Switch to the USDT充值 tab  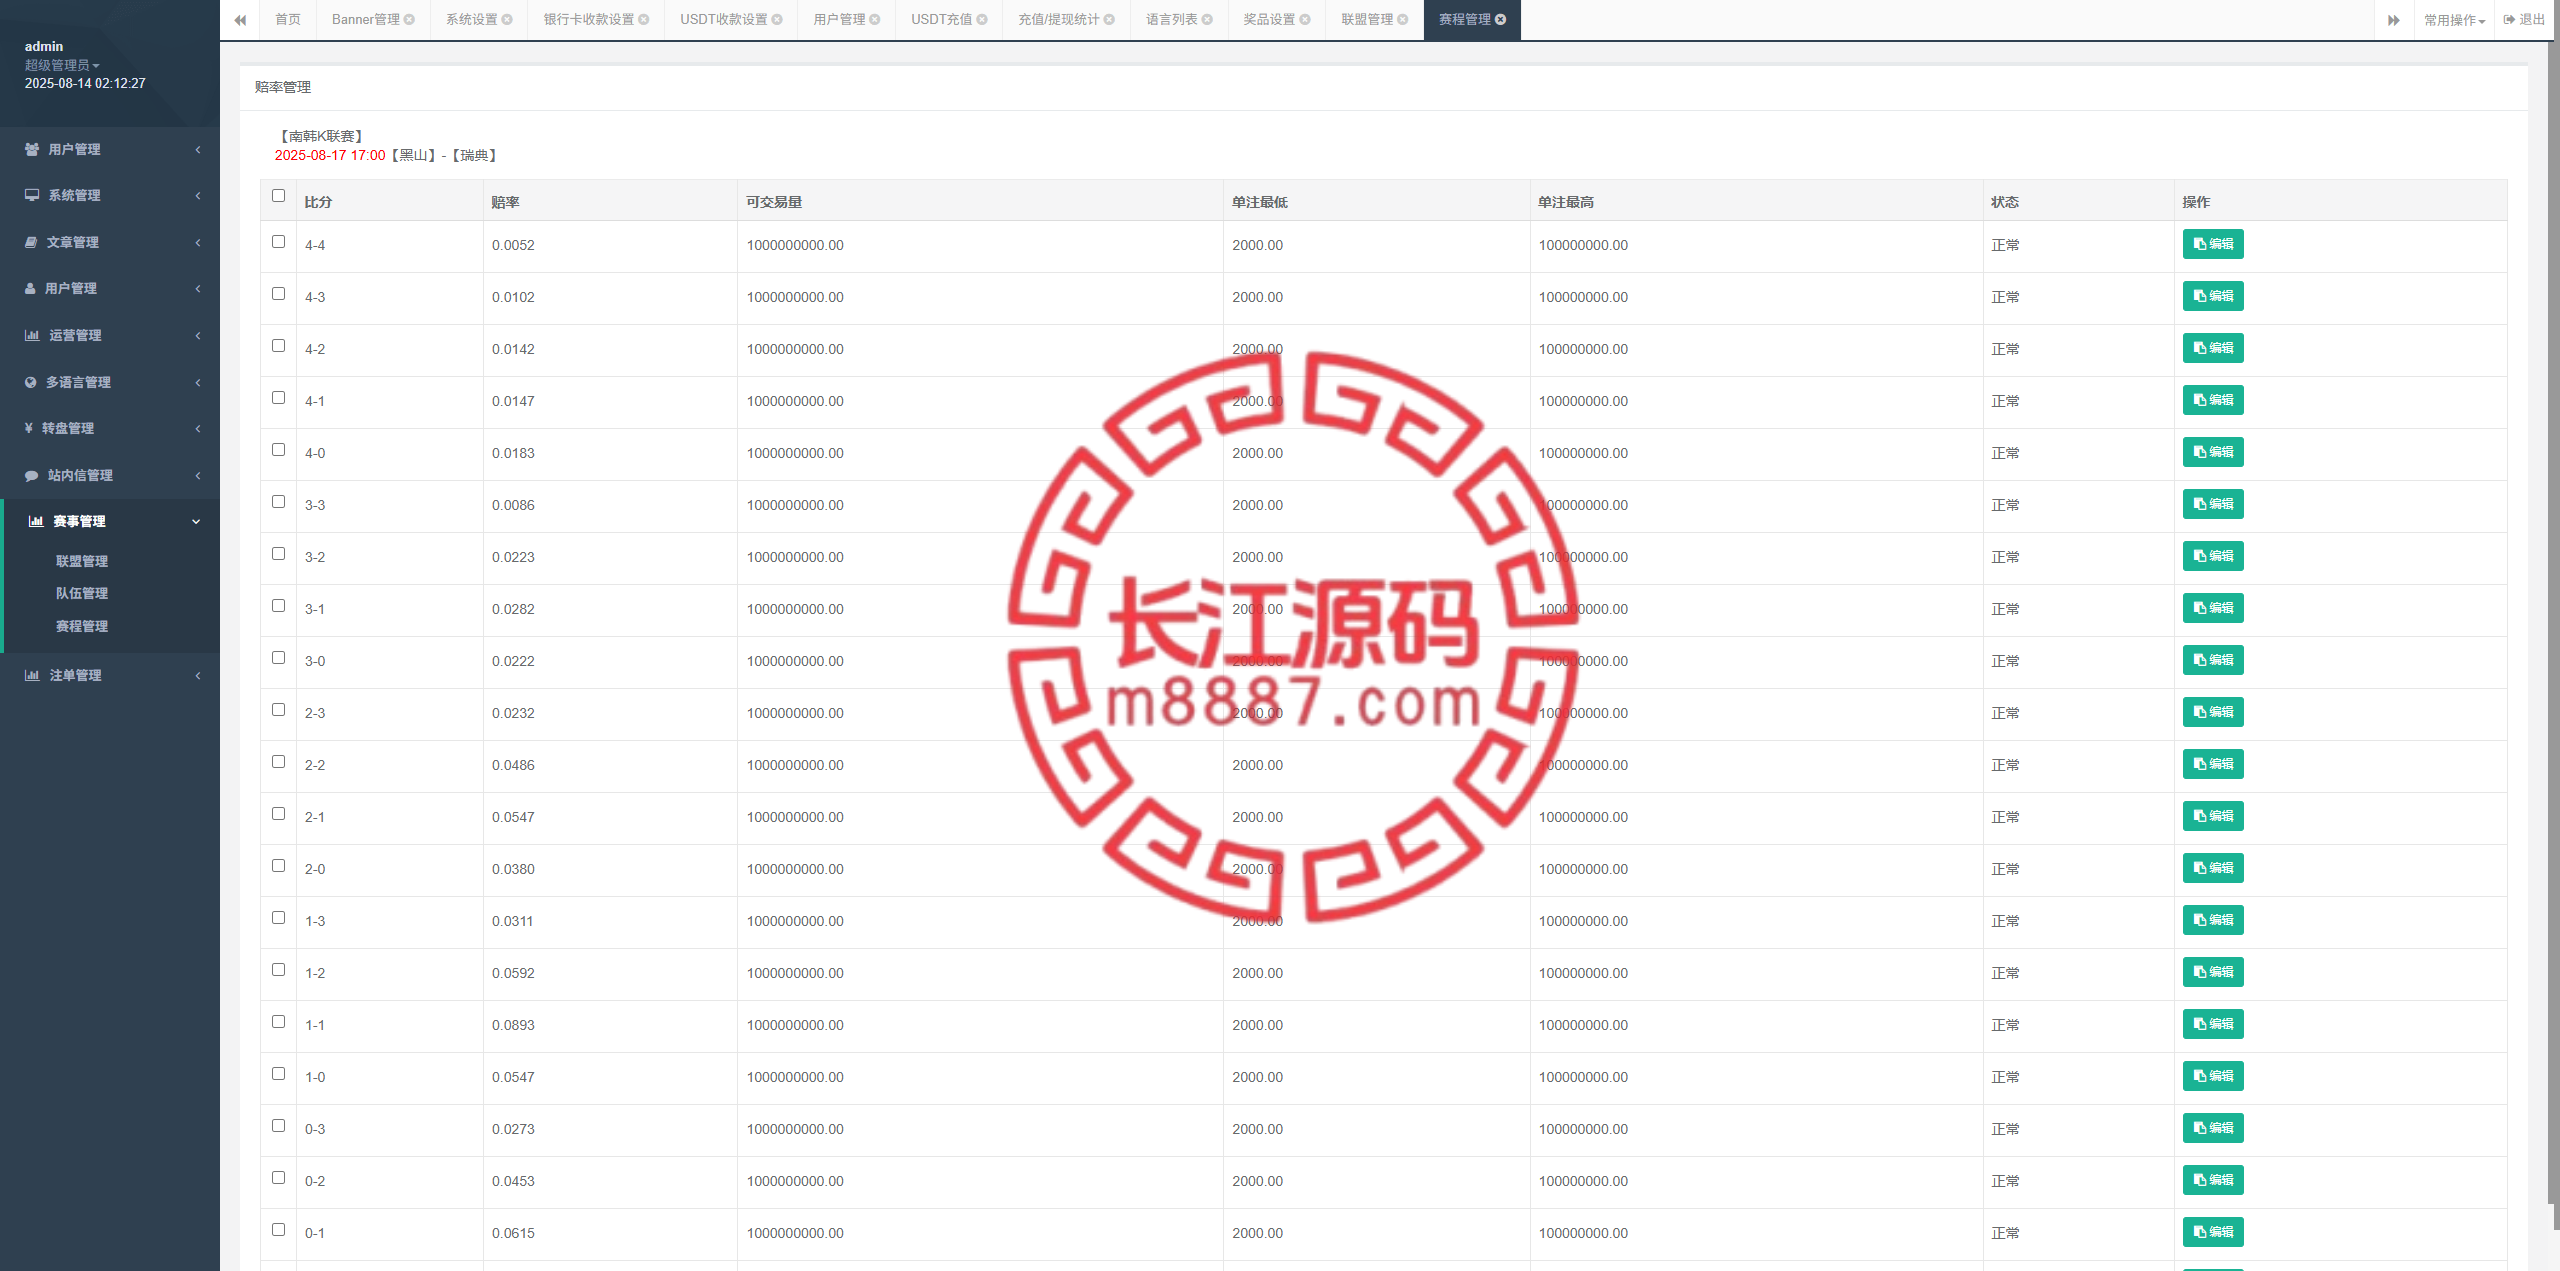point(949,20)
